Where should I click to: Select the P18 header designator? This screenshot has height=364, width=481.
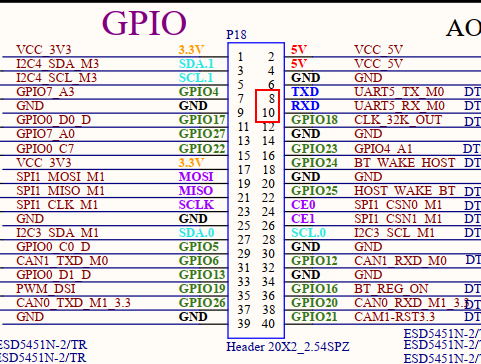[x=236, y=34]
